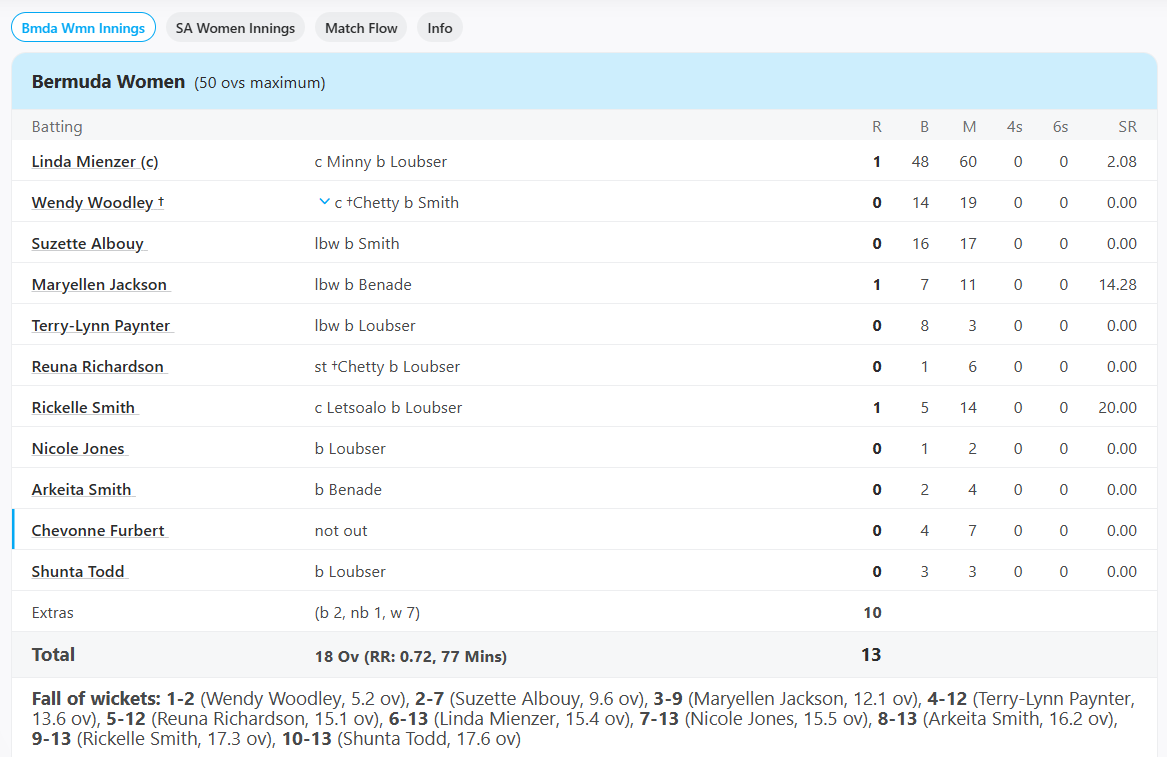Select Shunta Todd 'b Loubser' dismissal text

point(350,571)
